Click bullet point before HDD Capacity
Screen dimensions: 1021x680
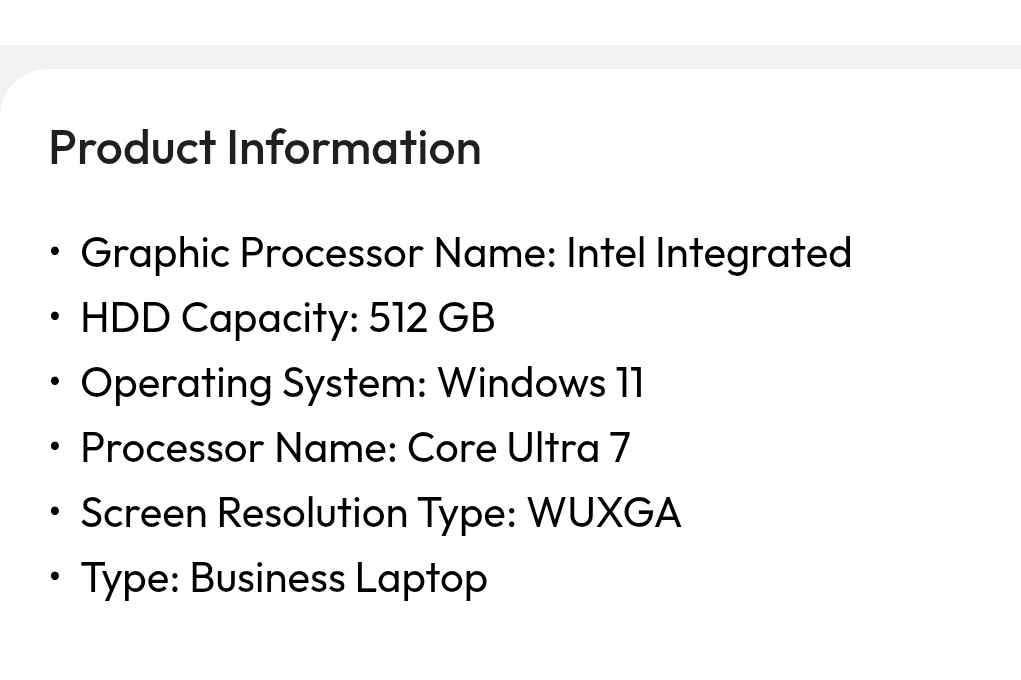tap(55, 317)
